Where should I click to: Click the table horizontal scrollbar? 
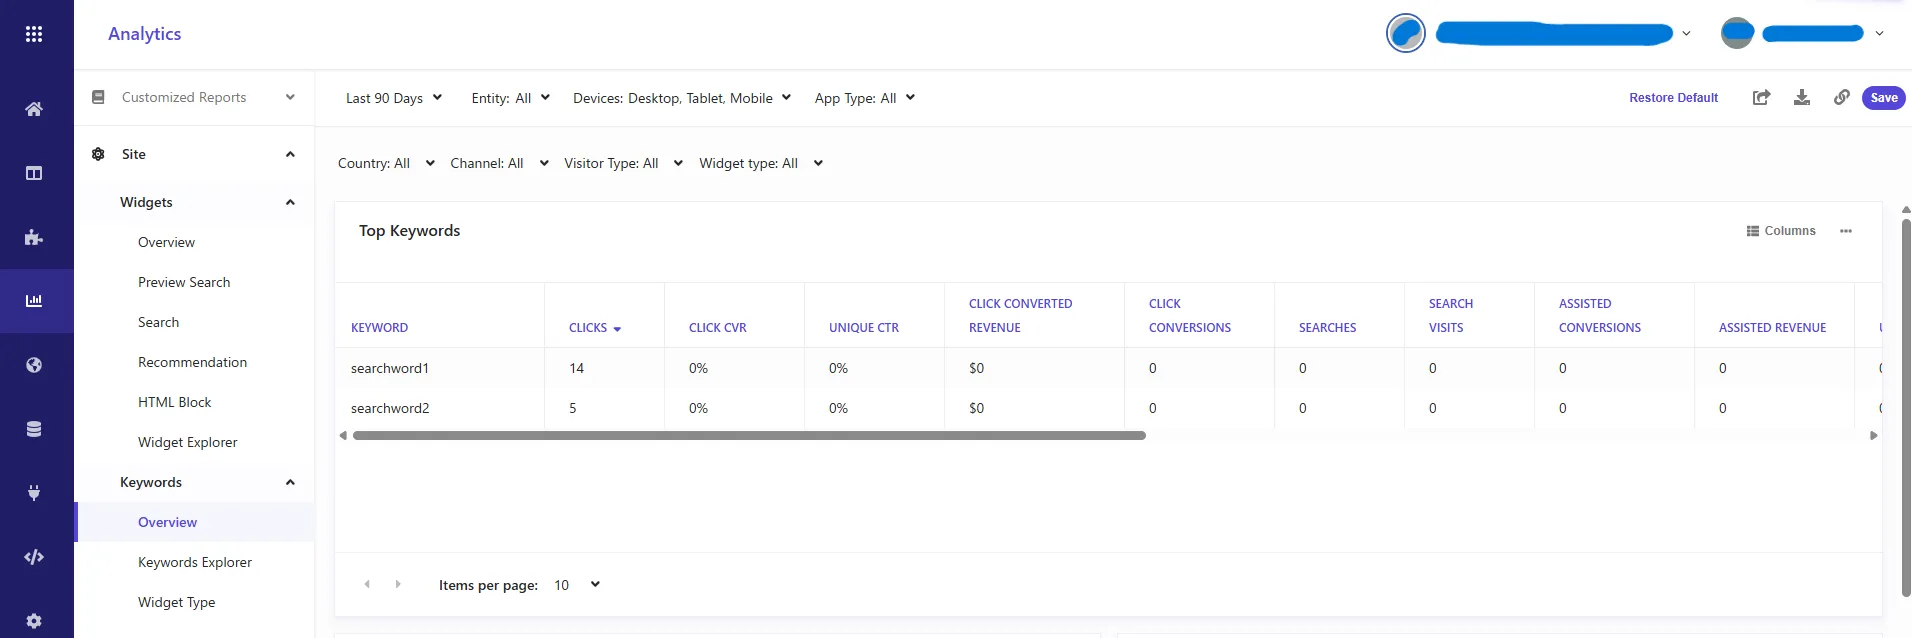tap(749, 435)
